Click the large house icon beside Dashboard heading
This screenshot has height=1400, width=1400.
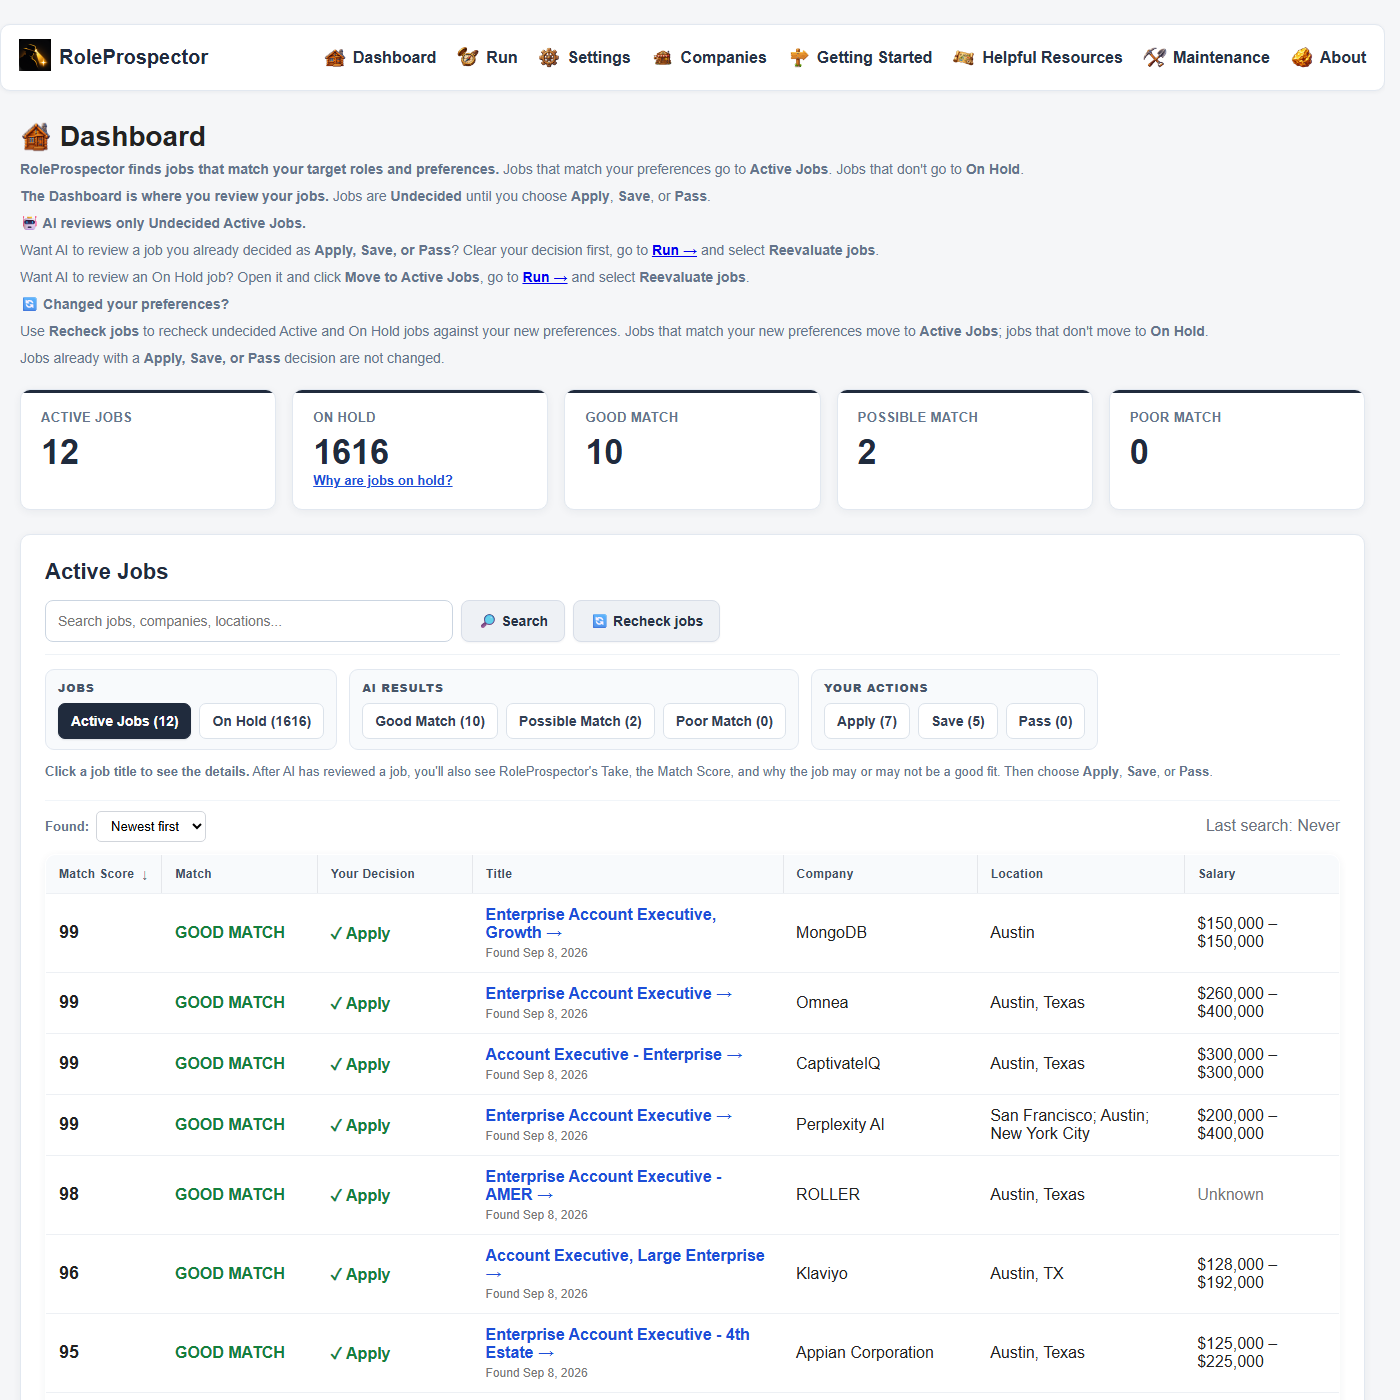click(36, 136)
